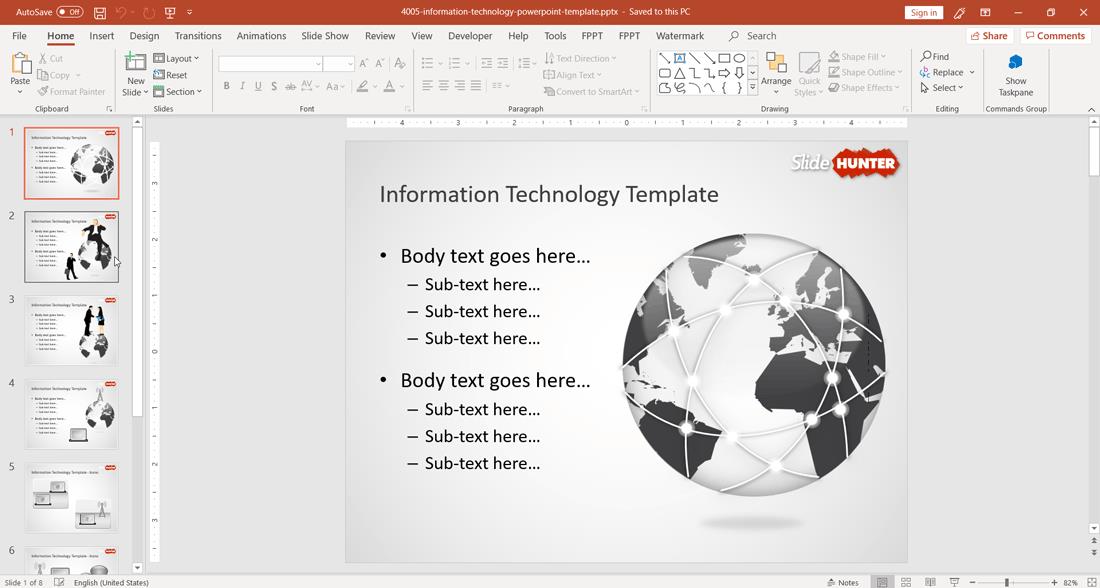Switch to Slide Sorter view
Image resolution: width=1100 pixels, height=588 pixels.
click(906, 582)
